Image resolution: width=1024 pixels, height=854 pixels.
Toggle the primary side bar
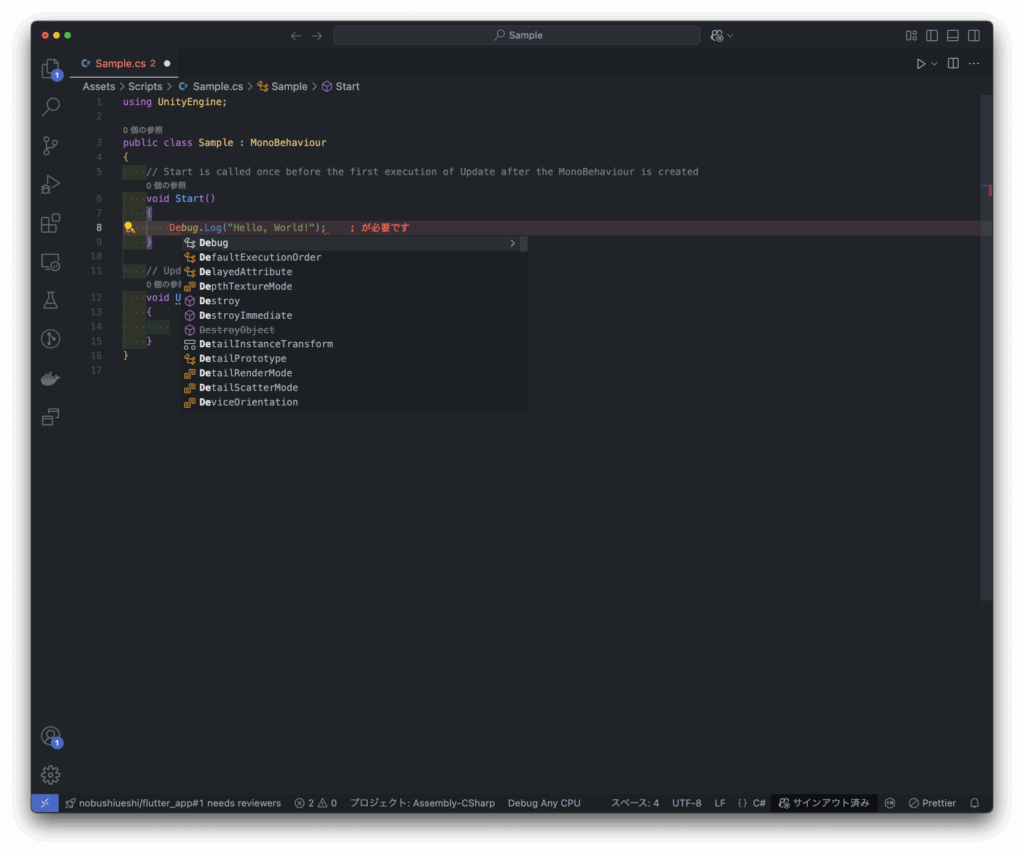point(932,35)
